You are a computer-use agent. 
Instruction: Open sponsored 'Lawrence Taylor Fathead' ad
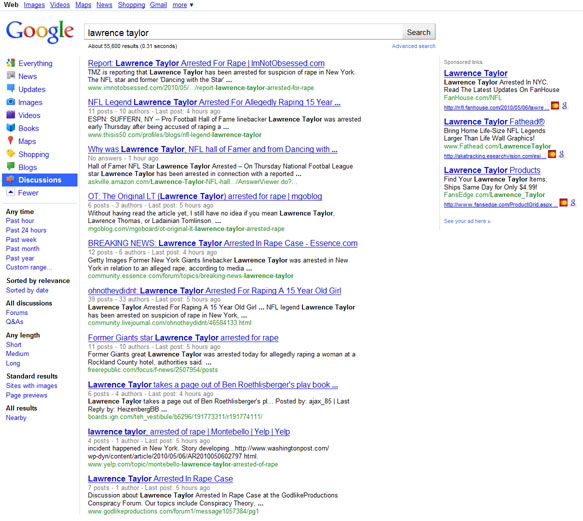click(x=494, y=122)
